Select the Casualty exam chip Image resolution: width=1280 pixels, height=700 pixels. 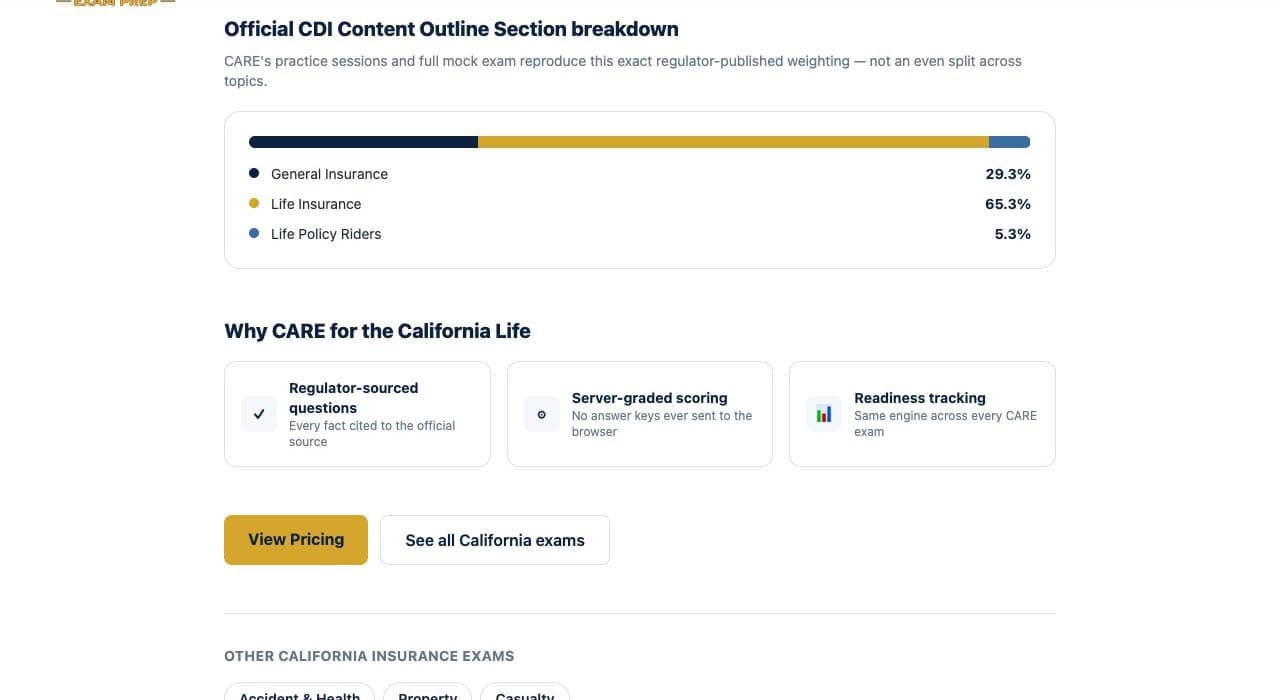[x=525, y=693]
